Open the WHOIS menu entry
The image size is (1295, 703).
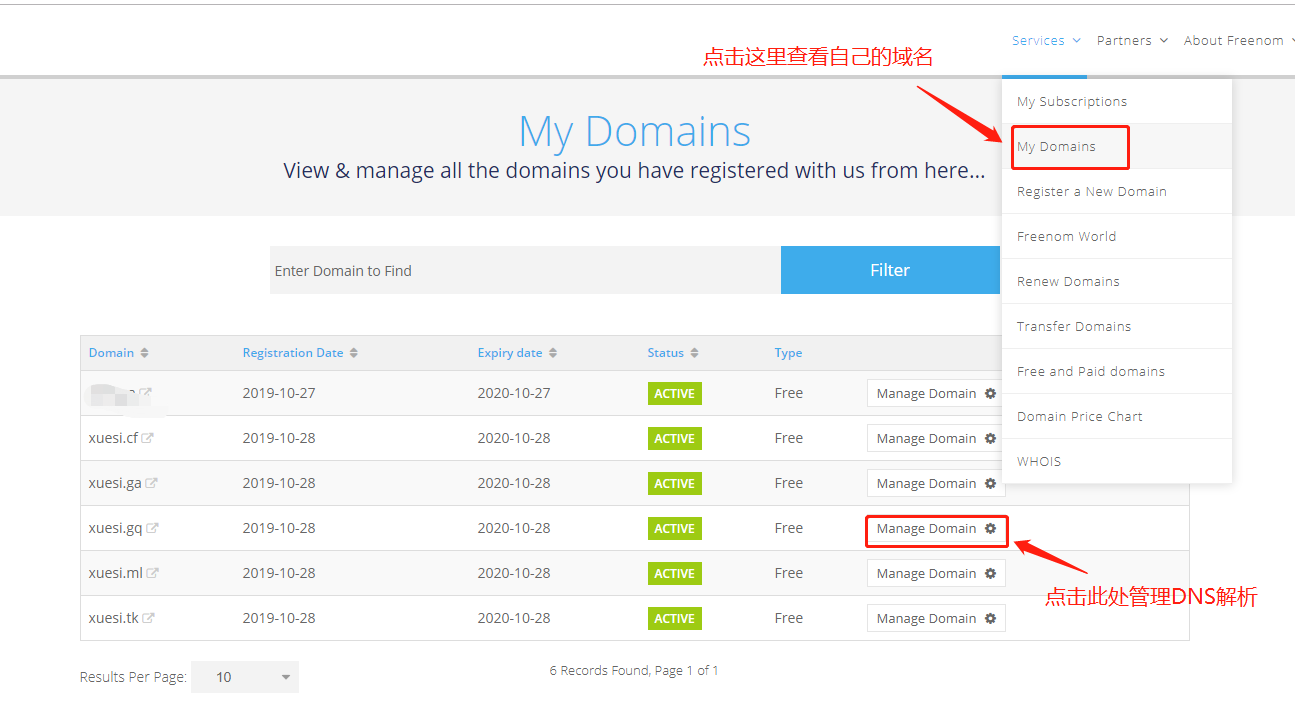tap(1039, 462)
